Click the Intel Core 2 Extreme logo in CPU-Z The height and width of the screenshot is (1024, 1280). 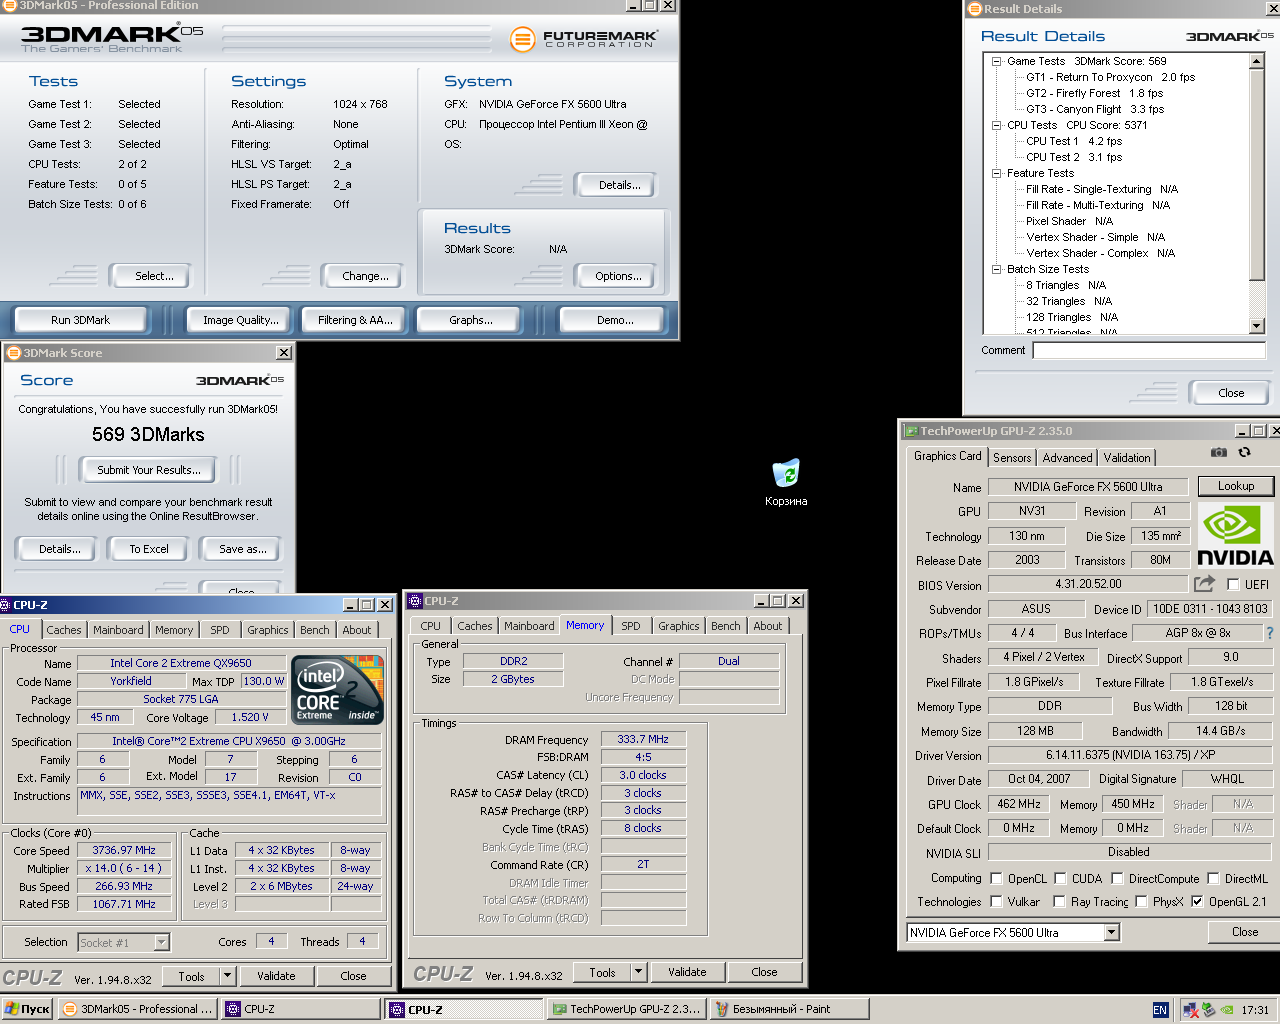pyautogui.click(x=338, y=689)
